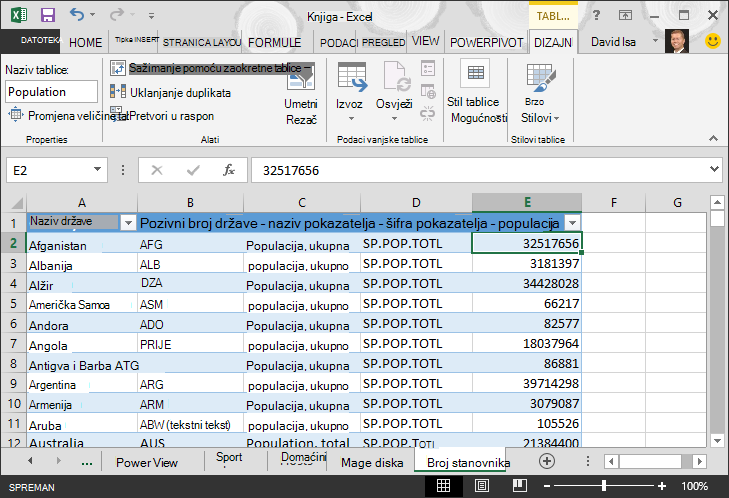Click Promjena veličine tablice resize button
The image size is (729, 498).
click(65, 116)
